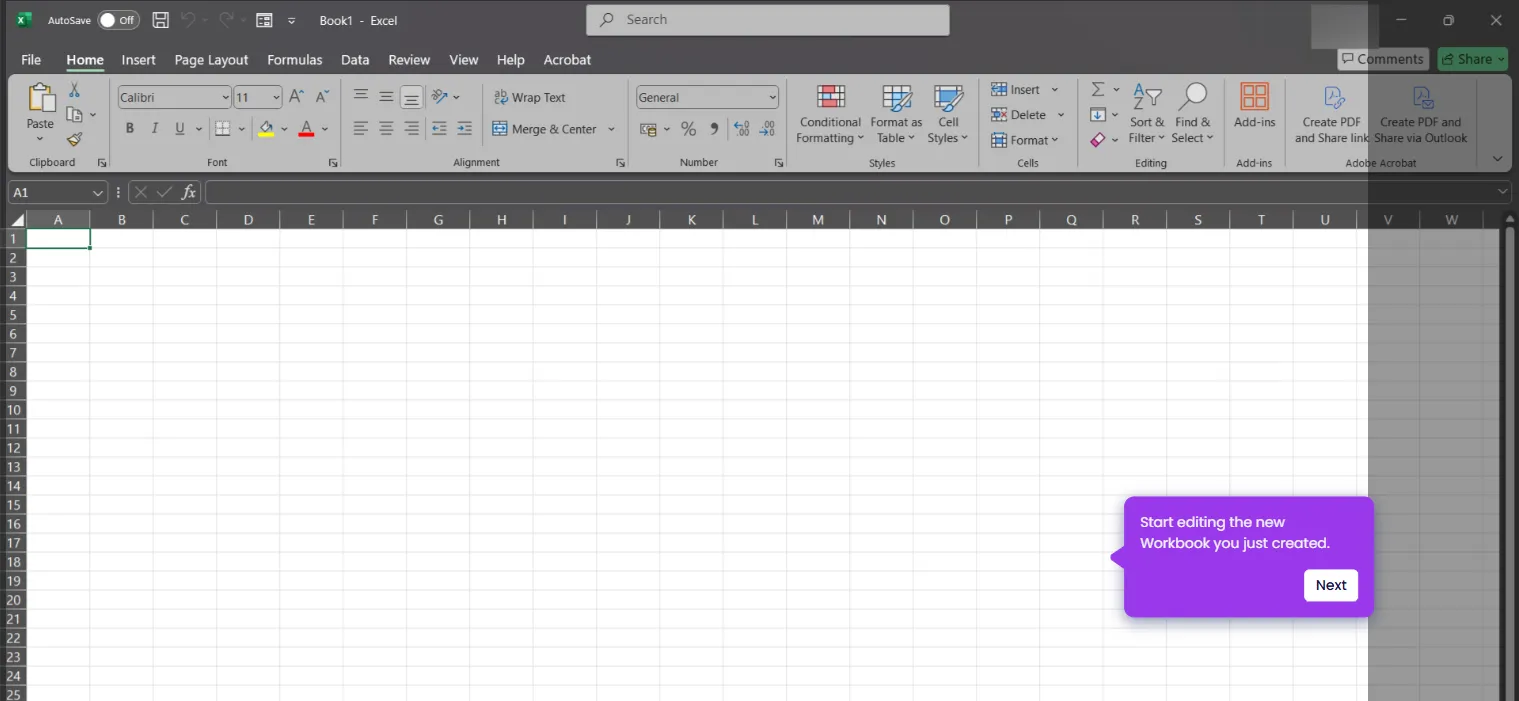Switch to the Formulas tab

click(295, 60)
